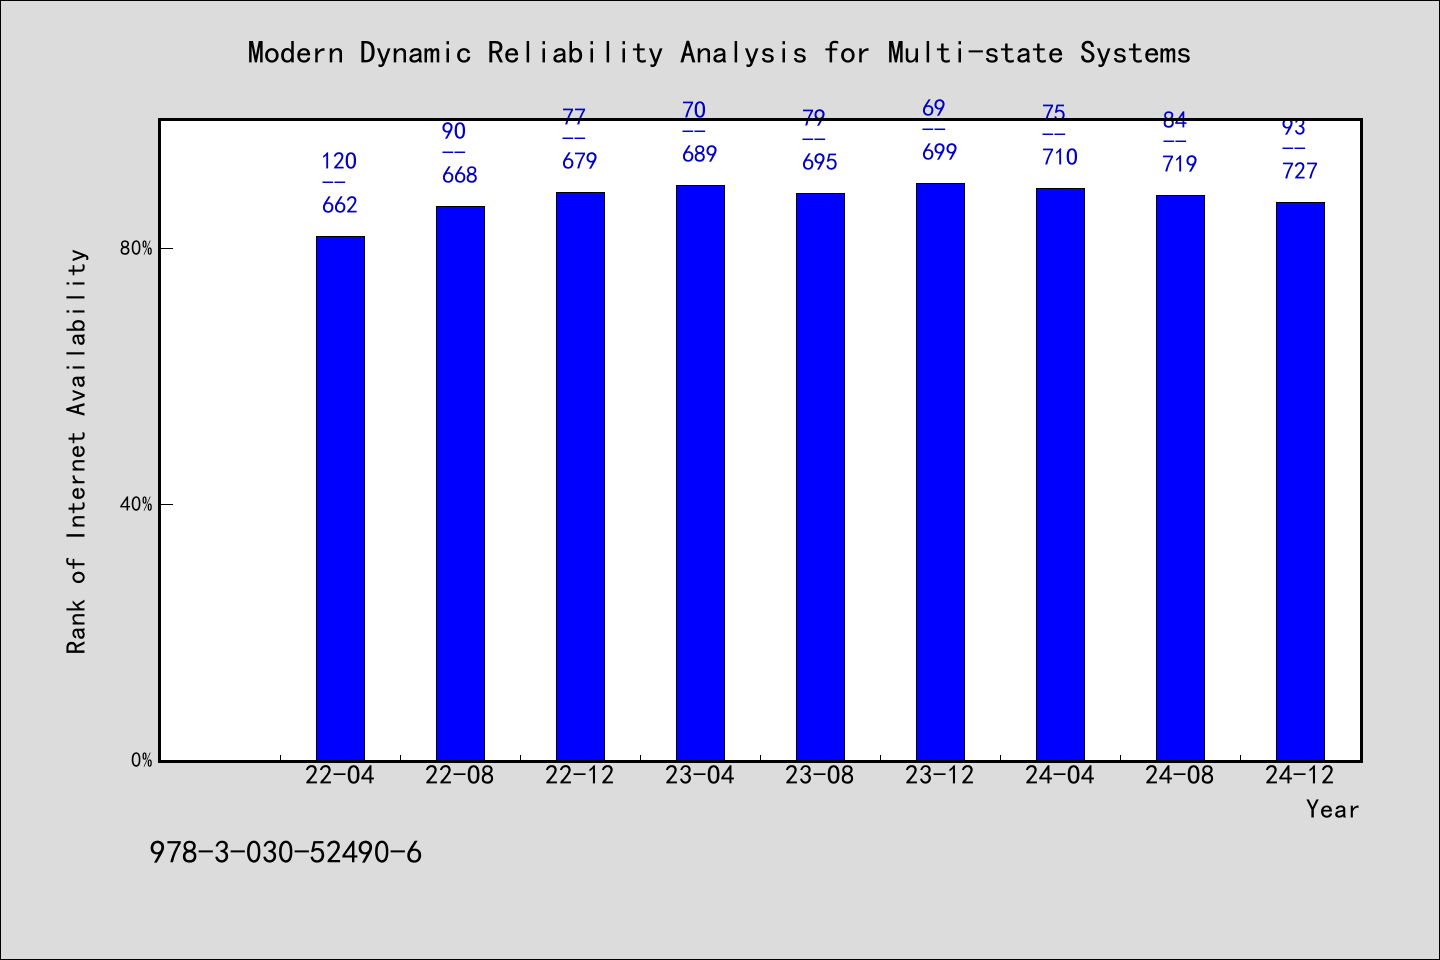Viewport: 1440px width, 960px height.
Task: Click the value 70 above the 23-04 bar
Action: pos(694,110)
